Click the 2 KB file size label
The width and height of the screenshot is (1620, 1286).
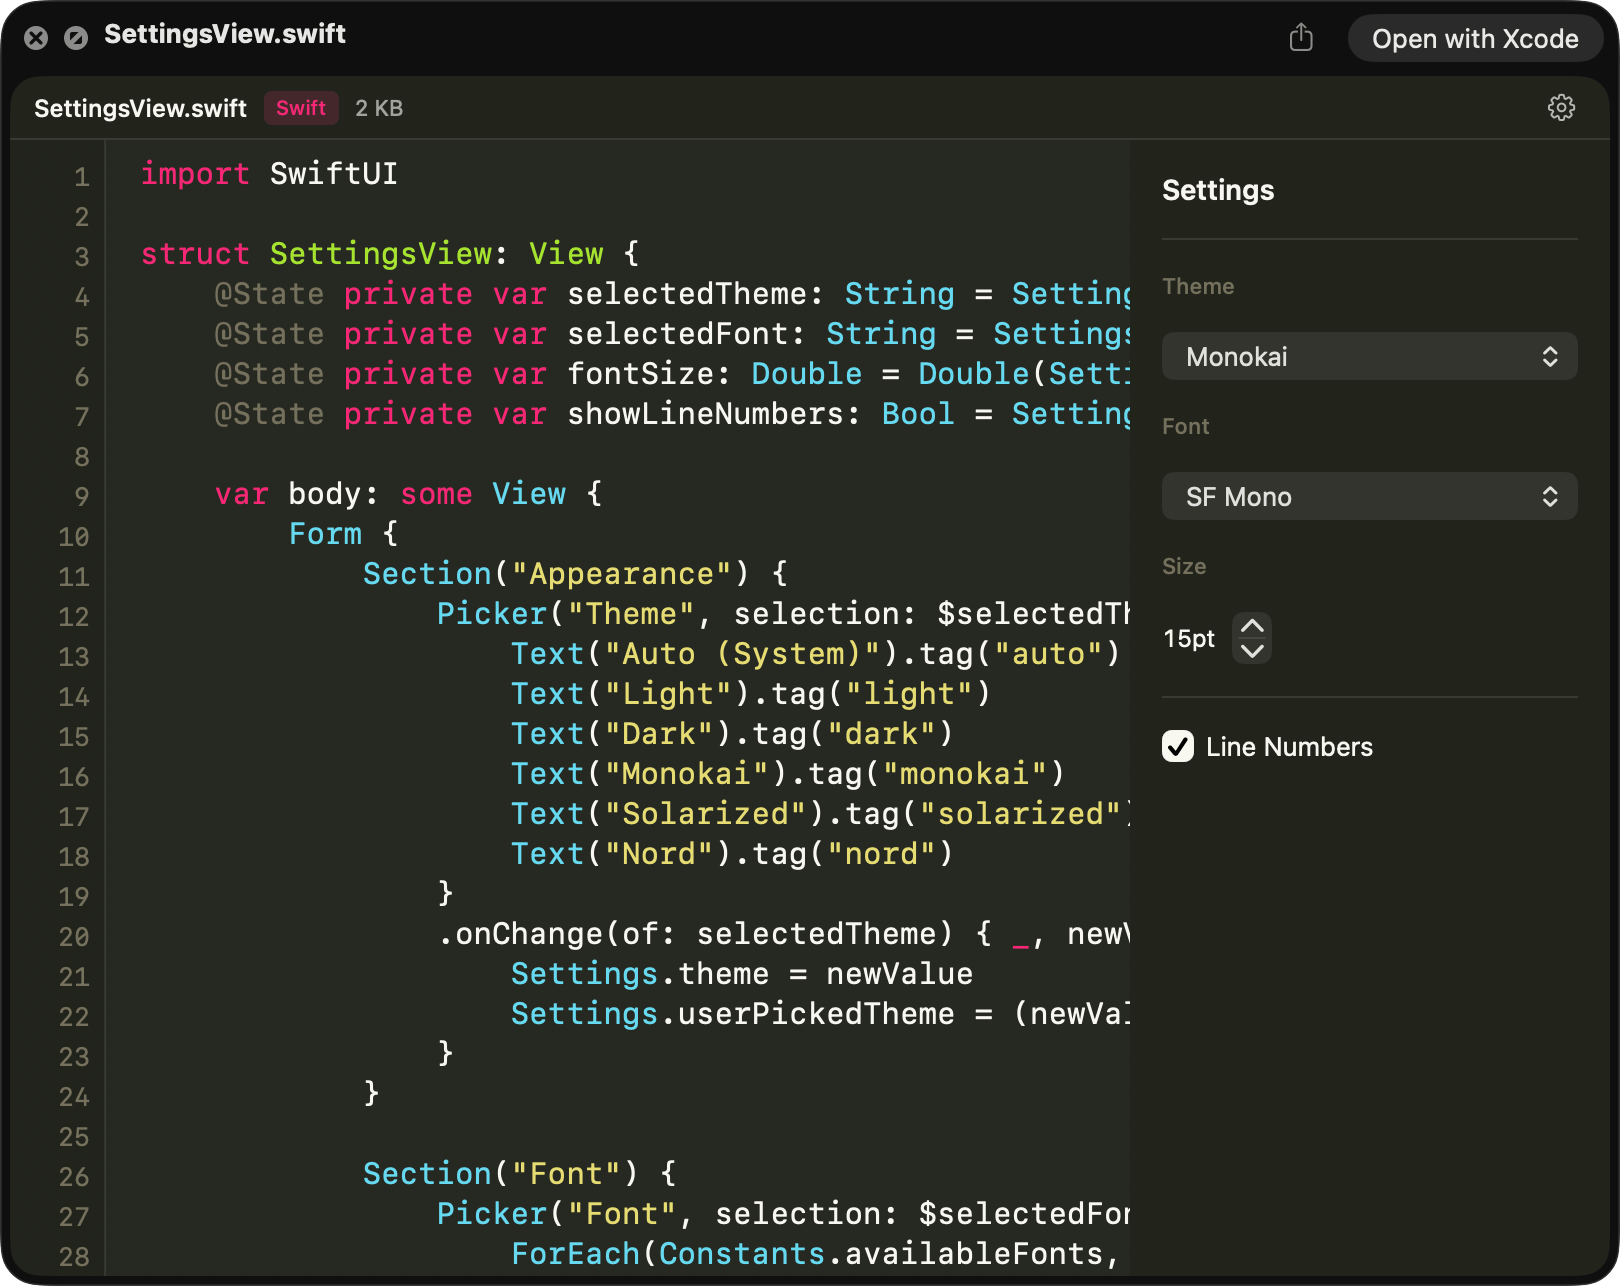coord(379,108)
